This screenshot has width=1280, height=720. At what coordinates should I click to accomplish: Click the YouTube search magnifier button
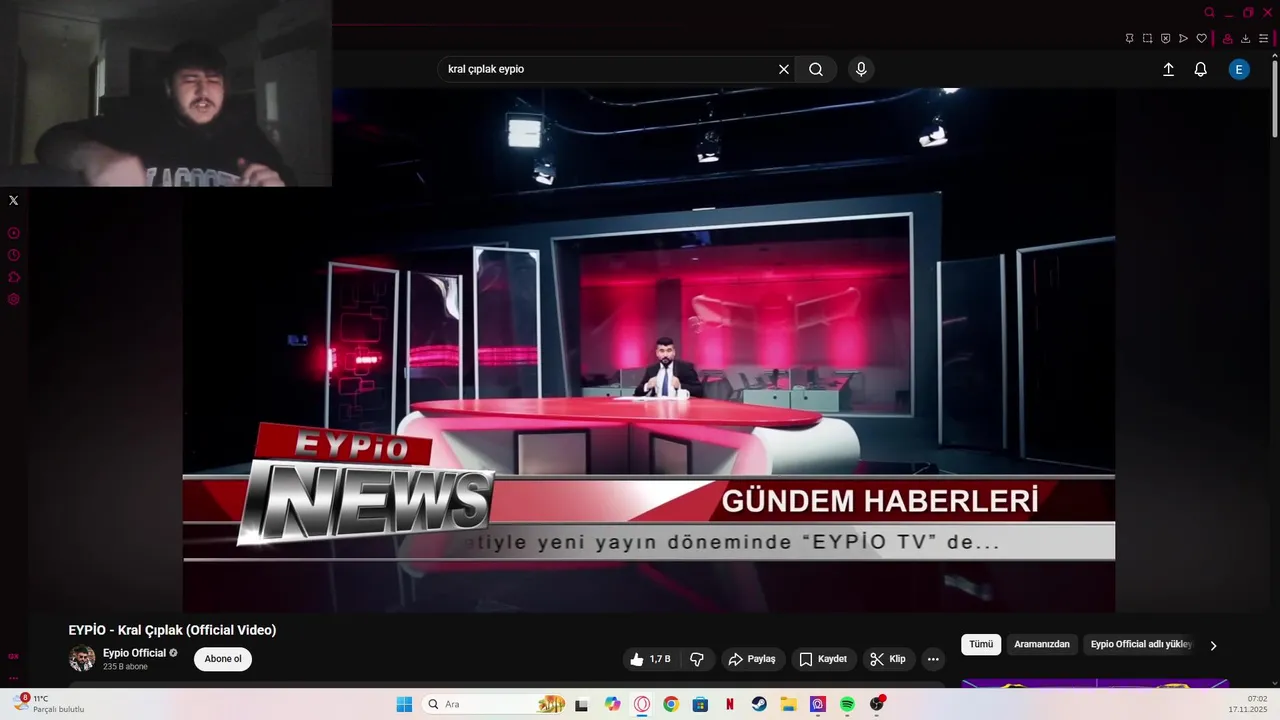[x=816, y=69]
